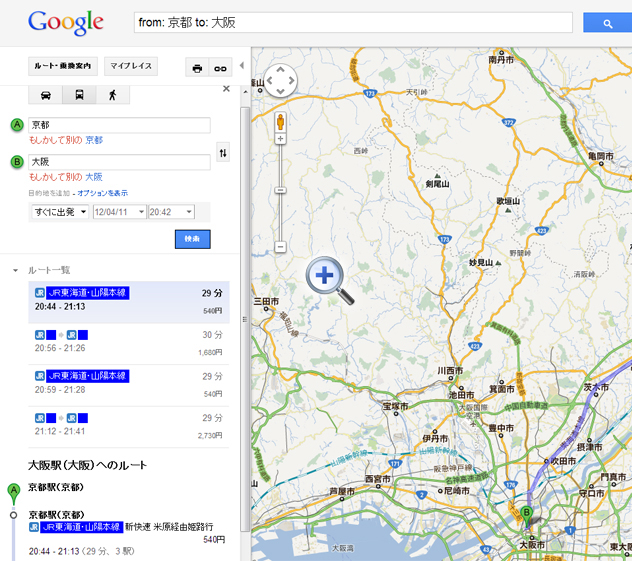Click the 1,680円 fare text
This screenshot has height=561, width=632.
[210, 353]
